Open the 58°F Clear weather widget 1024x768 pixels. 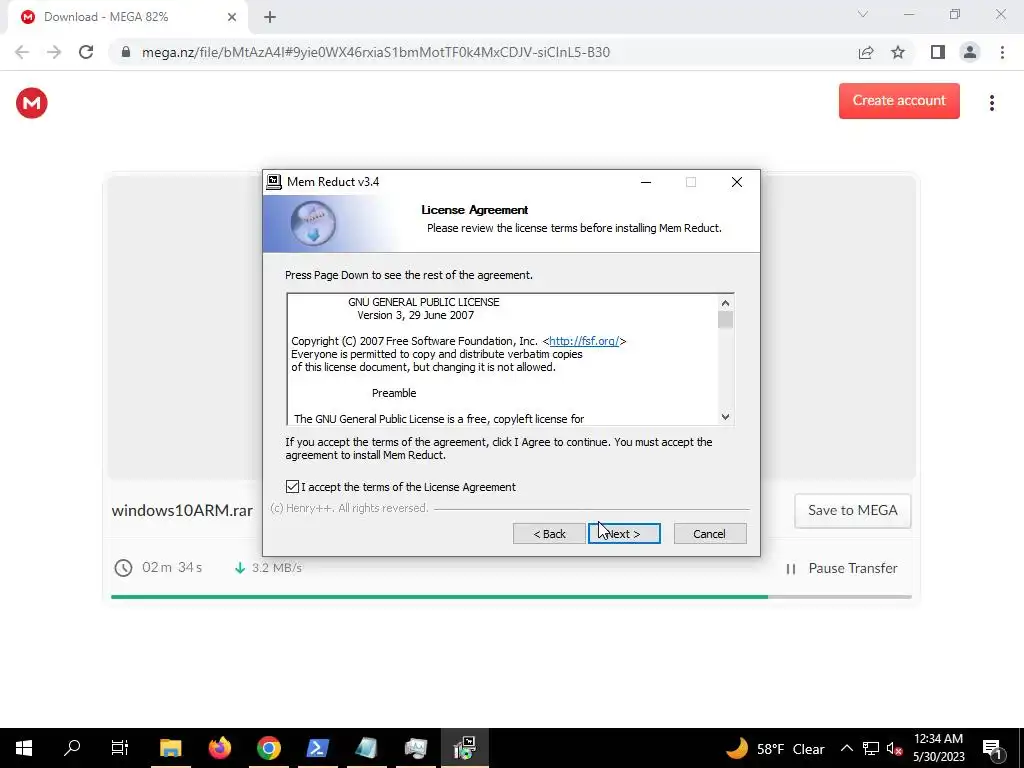tap(775, 748)
